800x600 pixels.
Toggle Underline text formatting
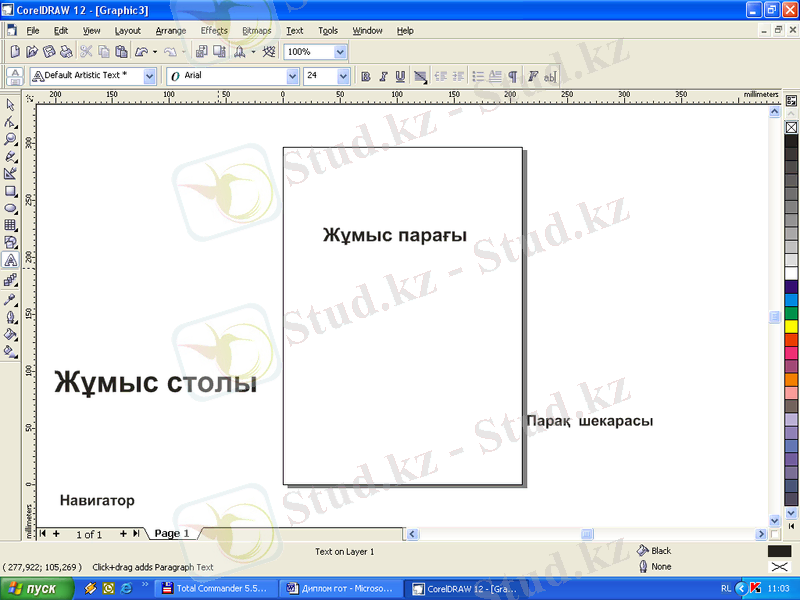(x=400, y=76)
